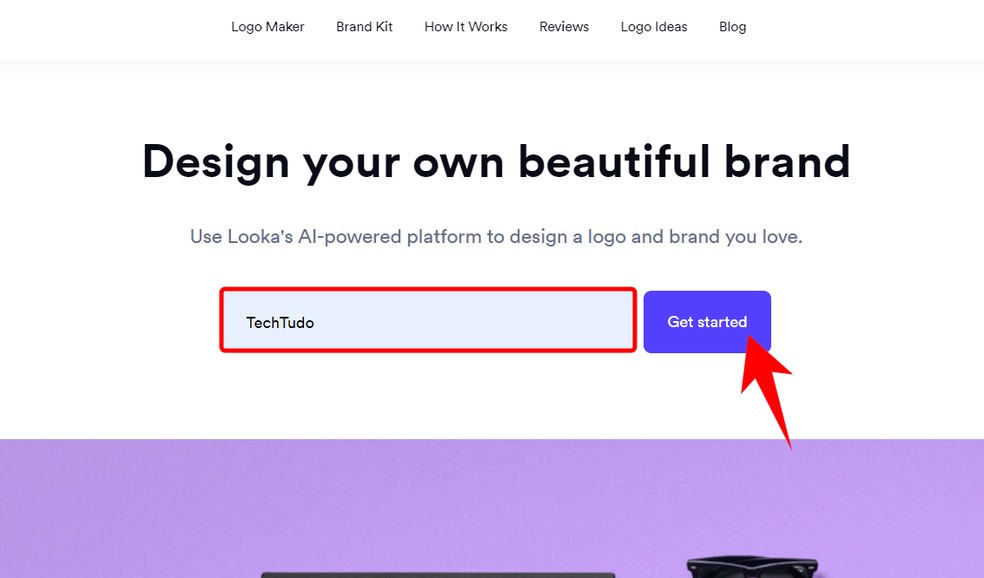Select the TechTudo text in the input box
Screen dimensions: 984x578
280,322
